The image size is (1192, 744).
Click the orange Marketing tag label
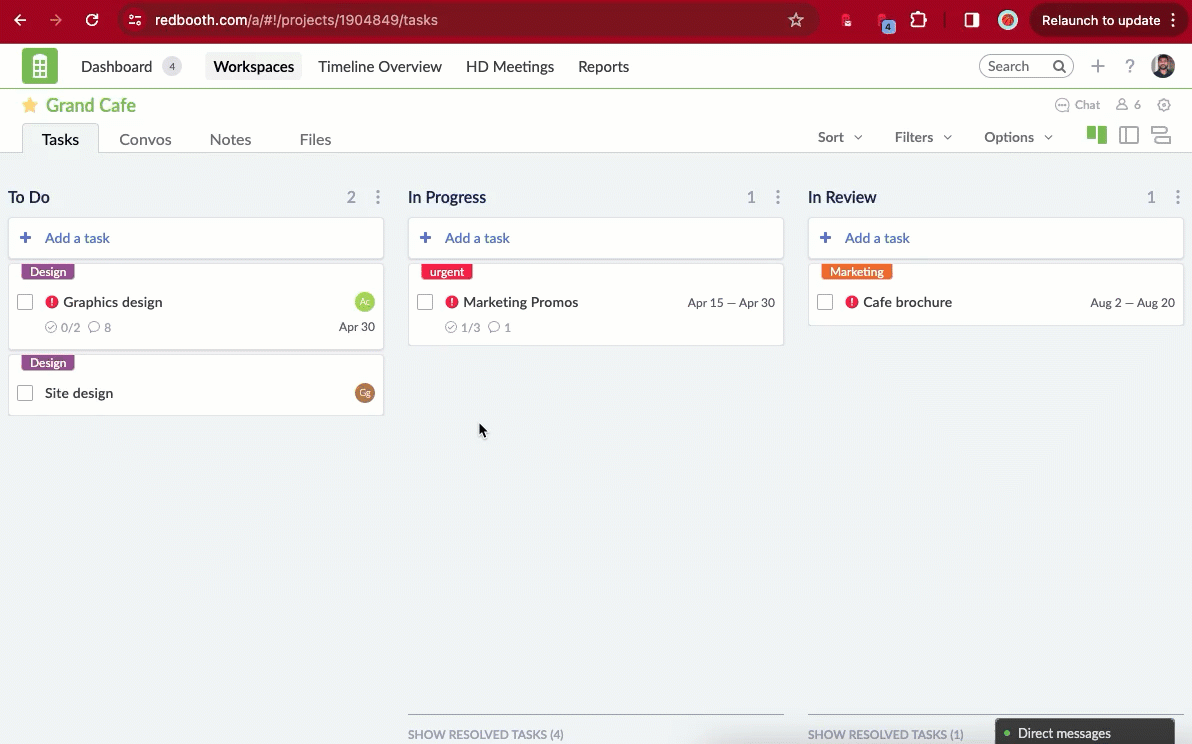pos(857,271)
